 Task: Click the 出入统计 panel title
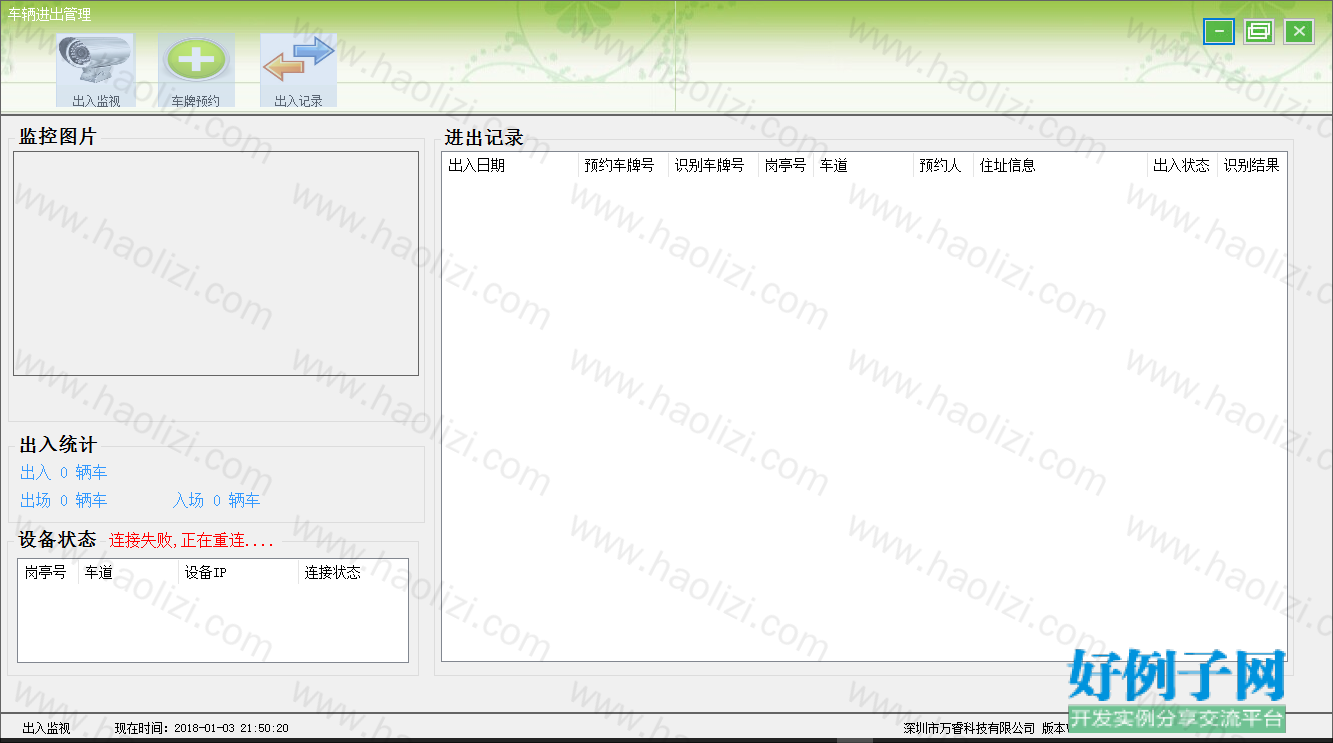(x=58, y=446)
